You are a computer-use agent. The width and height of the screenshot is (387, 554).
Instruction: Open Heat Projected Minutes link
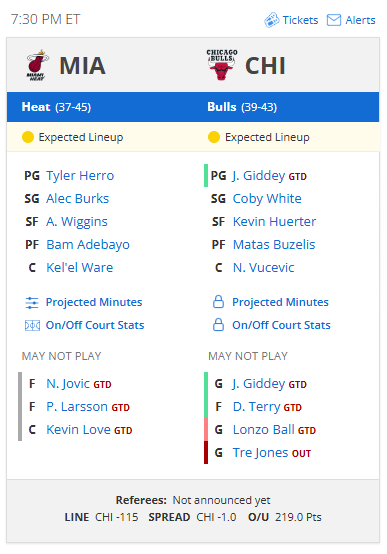94,302
